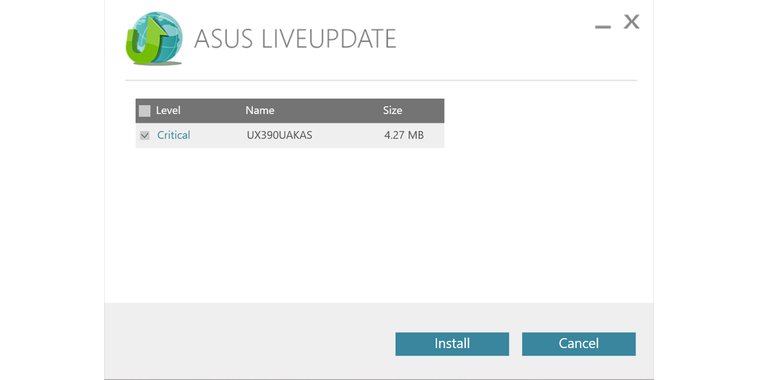760x380 pixels.
Task: Click gray footer area left of Install
Action: (250, 341)
